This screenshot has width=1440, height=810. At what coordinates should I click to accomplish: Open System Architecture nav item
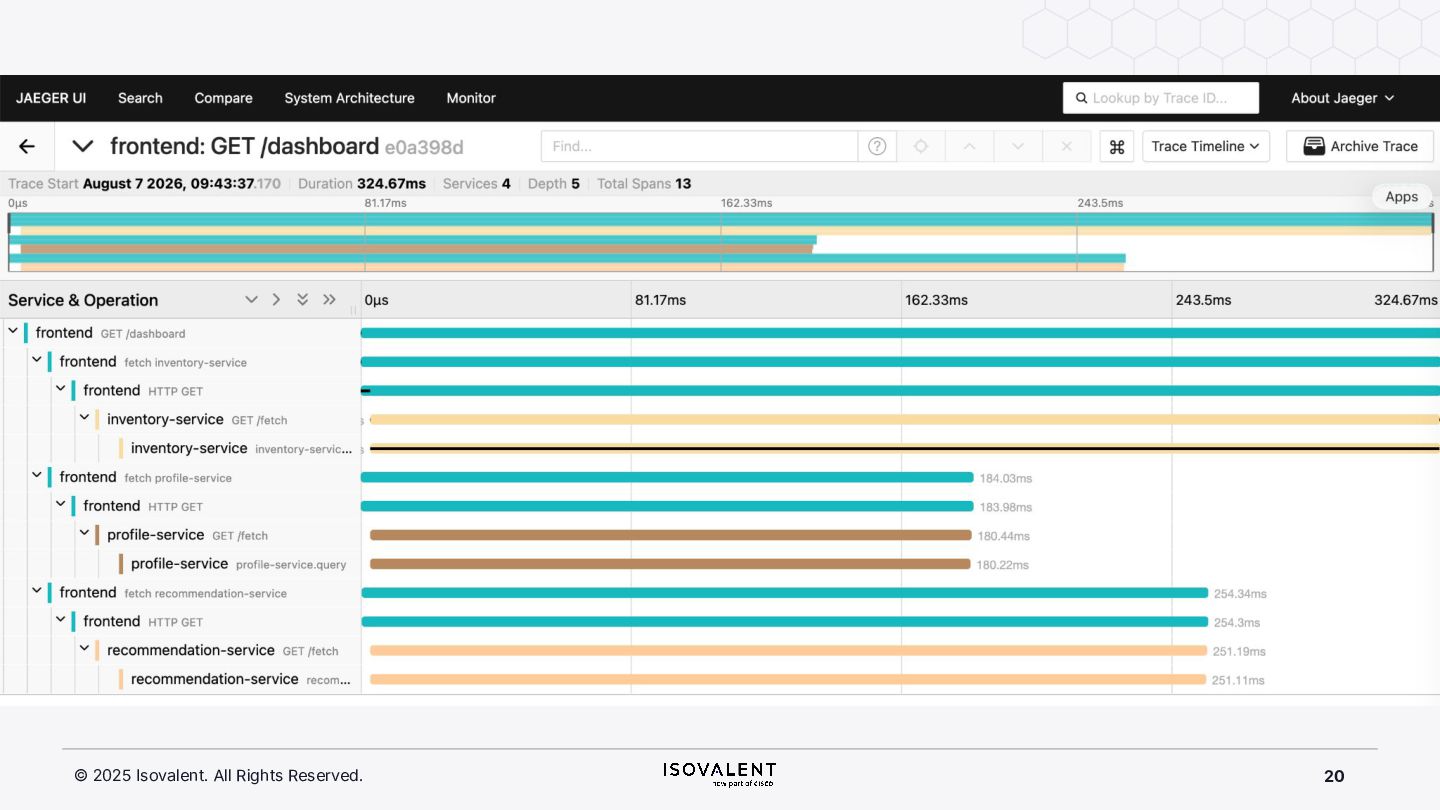click(349, 98)
